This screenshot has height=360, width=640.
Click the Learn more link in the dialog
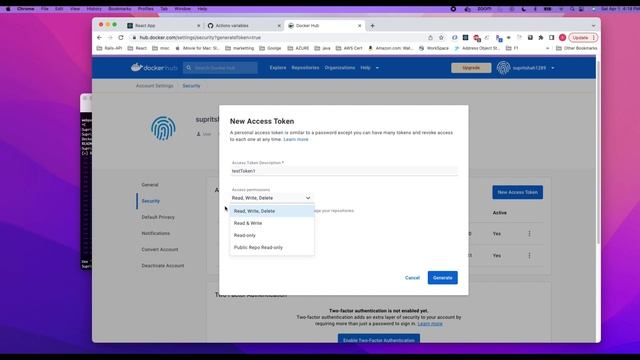[296, 140]
